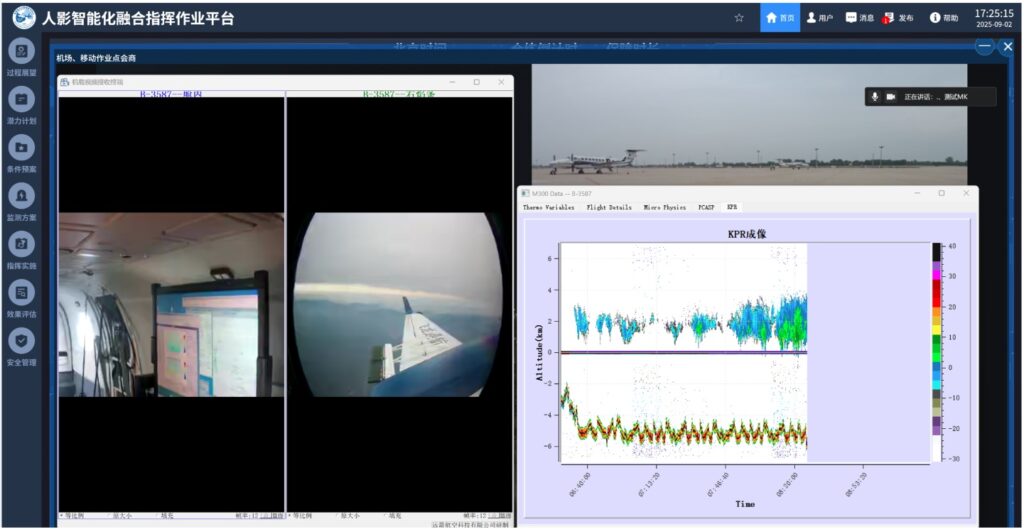The height and width of the screenshot is (529, 1024).
Task: Open the 监测方案 sidebar module
Action: (x=21, y=196)
